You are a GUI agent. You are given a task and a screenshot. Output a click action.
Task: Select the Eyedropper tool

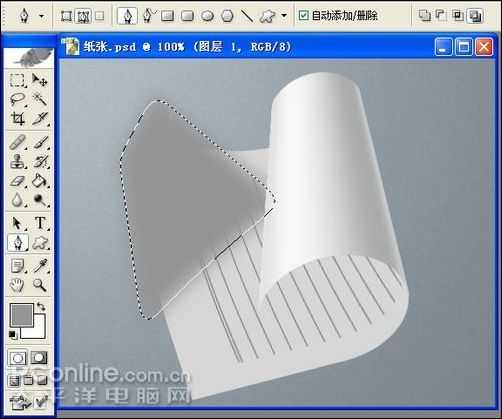coord(40,266)
